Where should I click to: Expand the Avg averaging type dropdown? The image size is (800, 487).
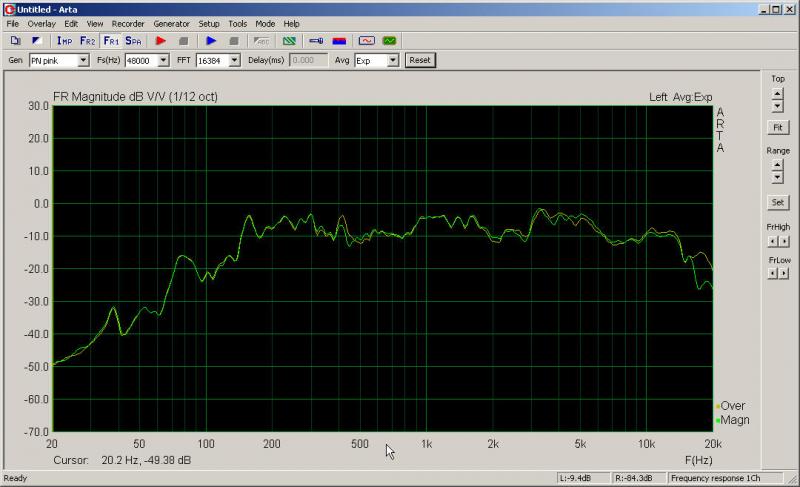tap(393, 60)
